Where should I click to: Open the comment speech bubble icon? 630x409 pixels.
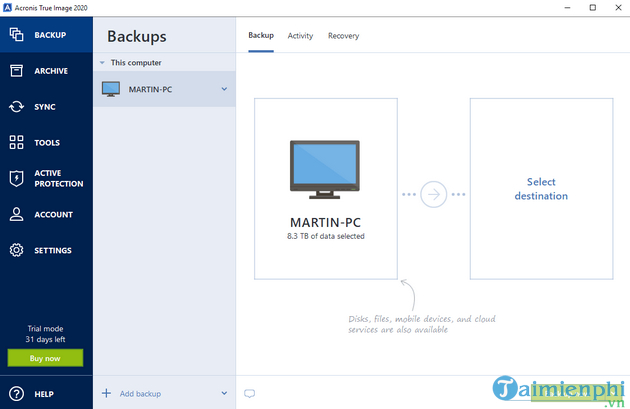pyautogui.click(x=250, y=393)
